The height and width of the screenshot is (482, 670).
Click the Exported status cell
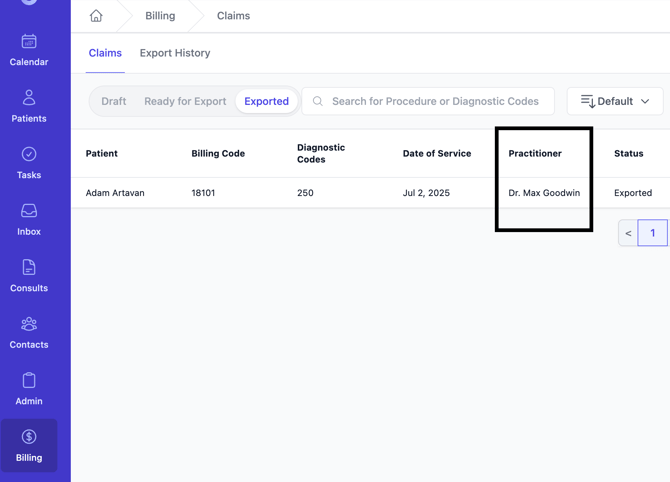coord(633,193)
